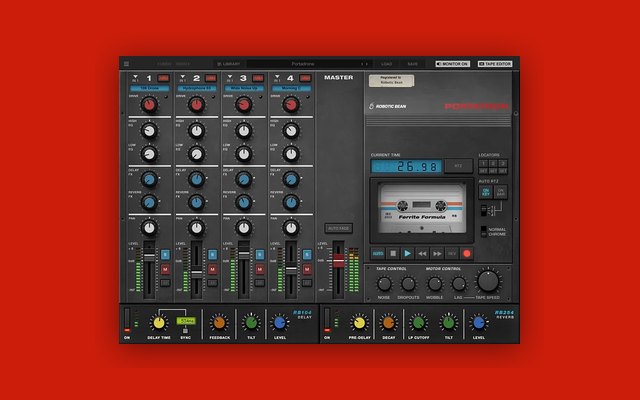The width and height of the screenshot is (640, 400).
Task: Click channel 2 level fader handle
Action: (x=197, y=273)
